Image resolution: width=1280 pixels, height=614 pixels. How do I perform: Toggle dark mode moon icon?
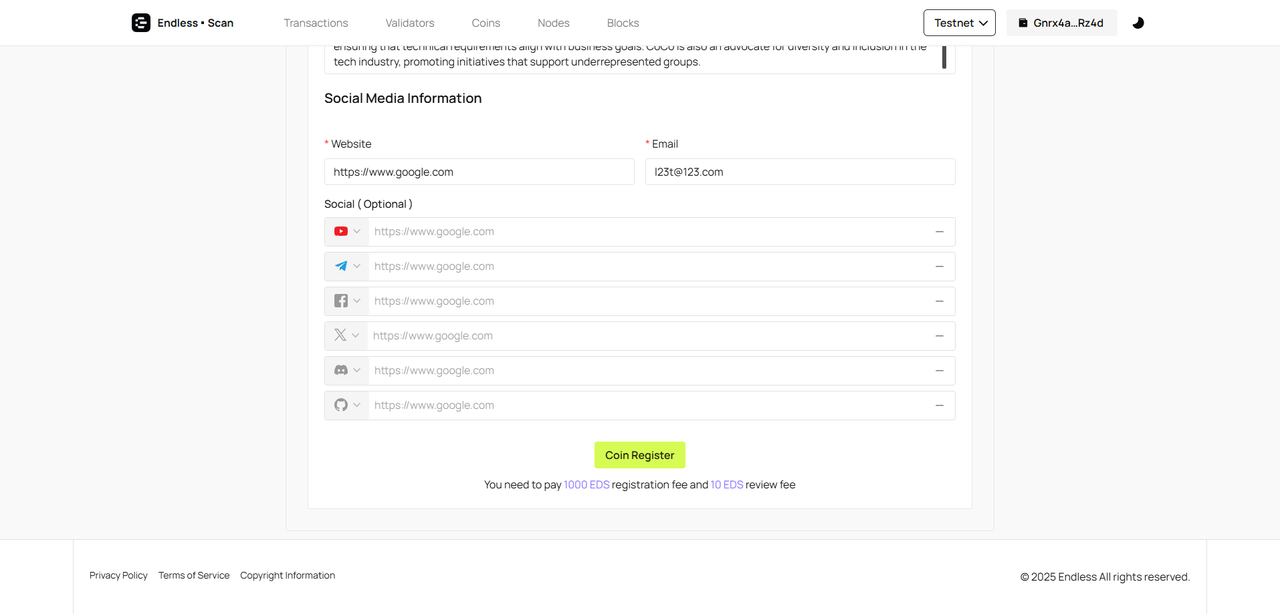coord(1138,23)
